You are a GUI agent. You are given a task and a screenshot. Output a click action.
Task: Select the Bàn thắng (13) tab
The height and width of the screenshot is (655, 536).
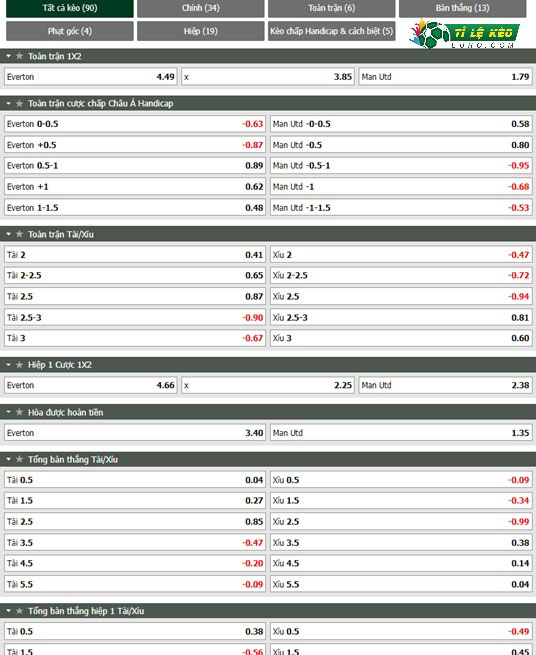[x=462, y=8]
